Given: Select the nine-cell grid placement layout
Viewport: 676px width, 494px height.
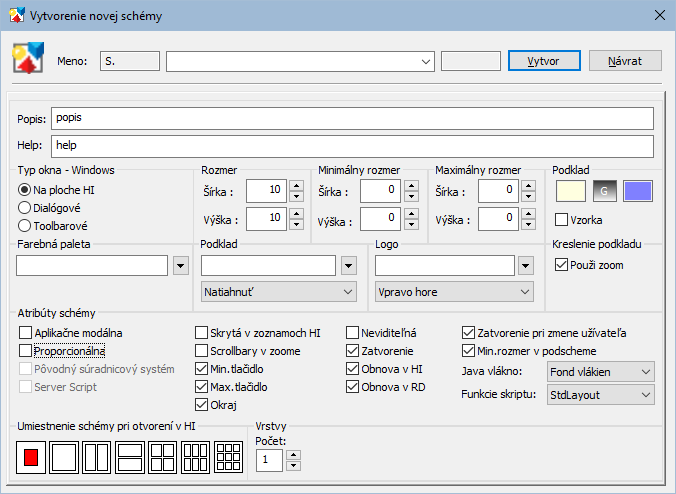Looking at the screenshot, I should click(229, 457).
